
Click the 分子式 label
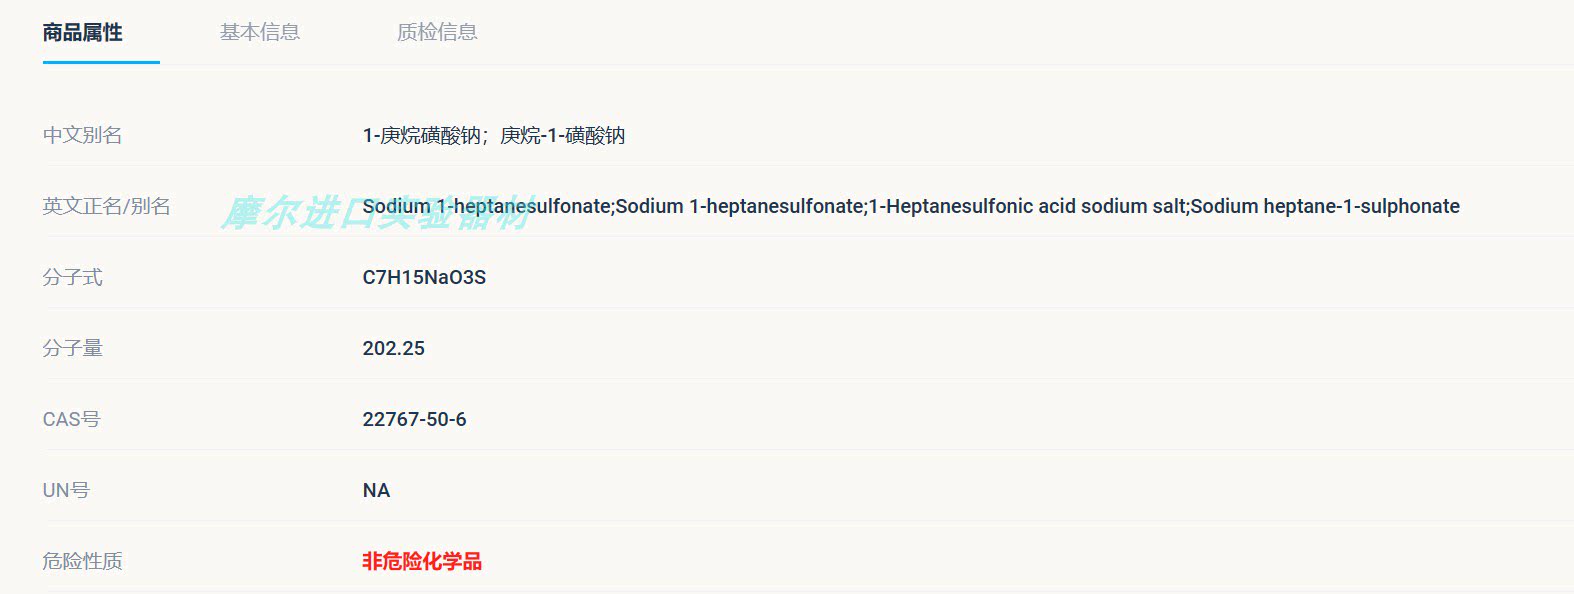(x=72, y=277)
